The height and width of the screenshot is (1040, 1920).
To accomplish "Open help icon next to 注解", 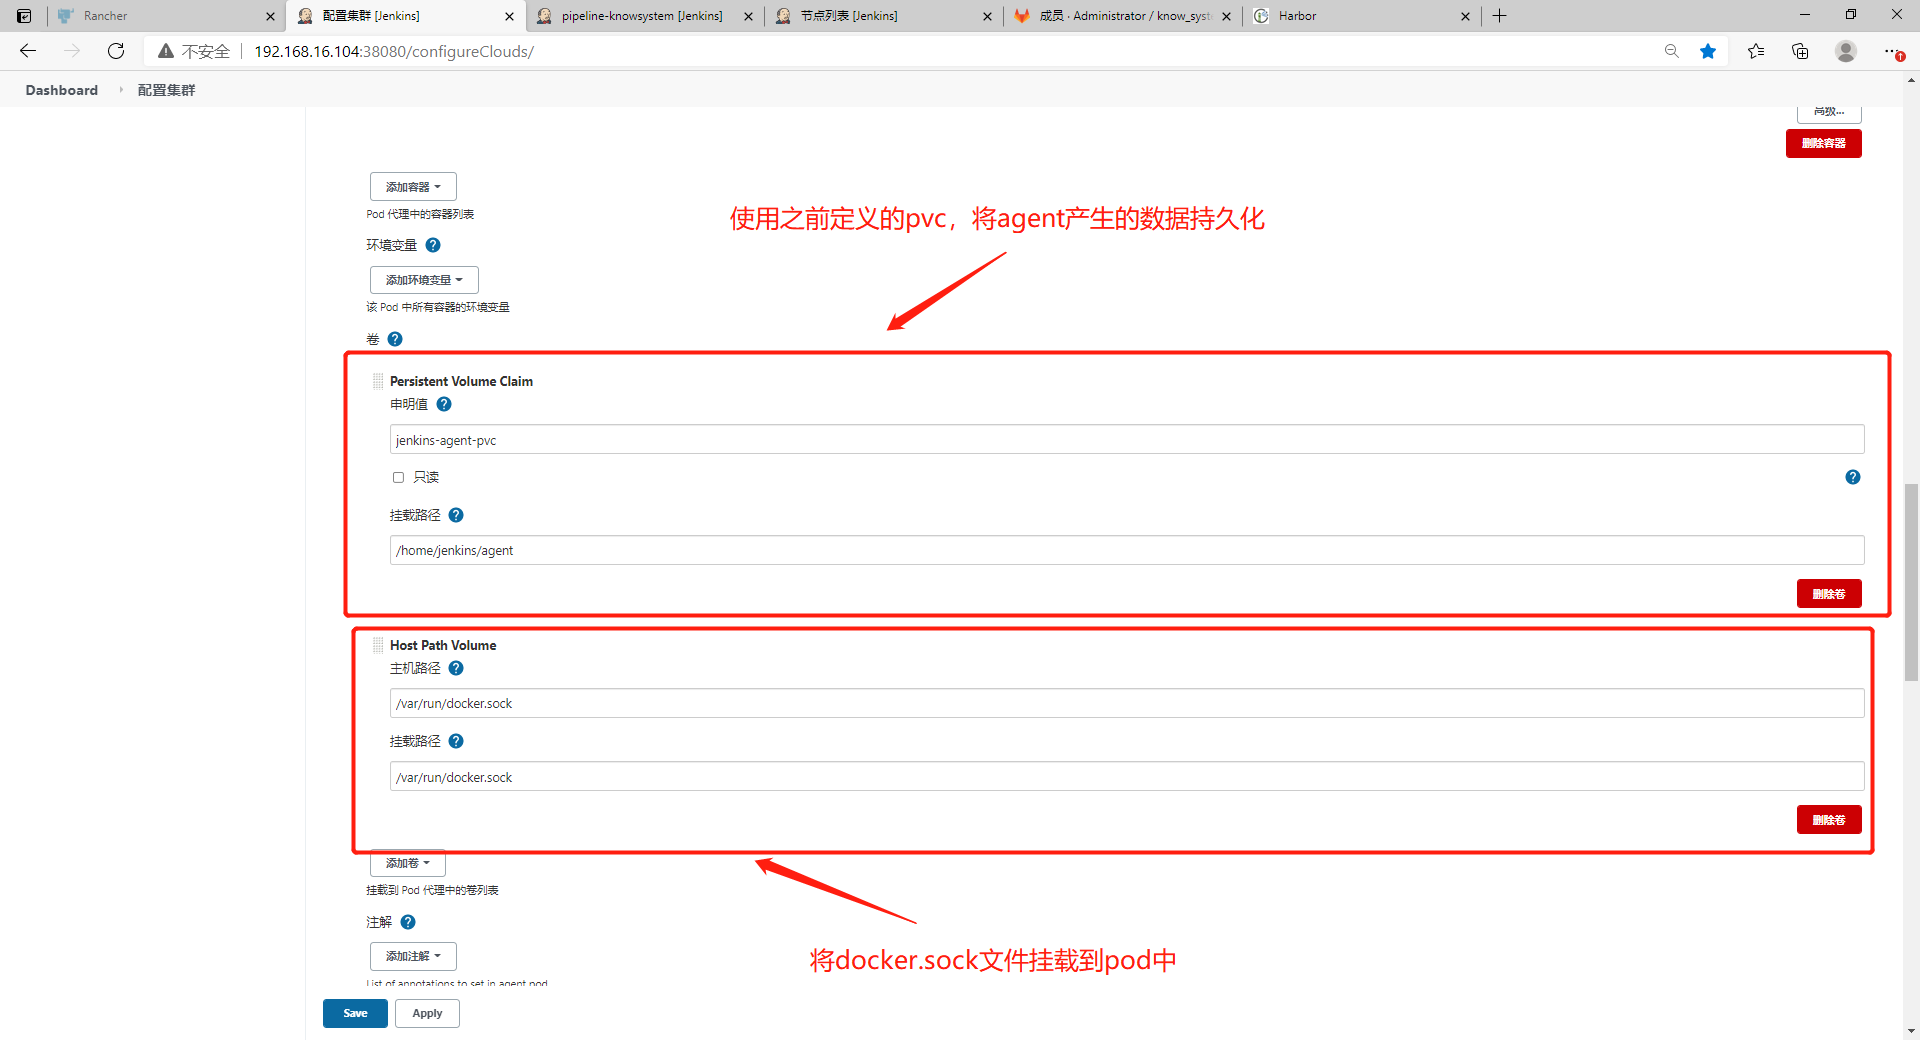I will pyautogui.click(x=408, y=922).
